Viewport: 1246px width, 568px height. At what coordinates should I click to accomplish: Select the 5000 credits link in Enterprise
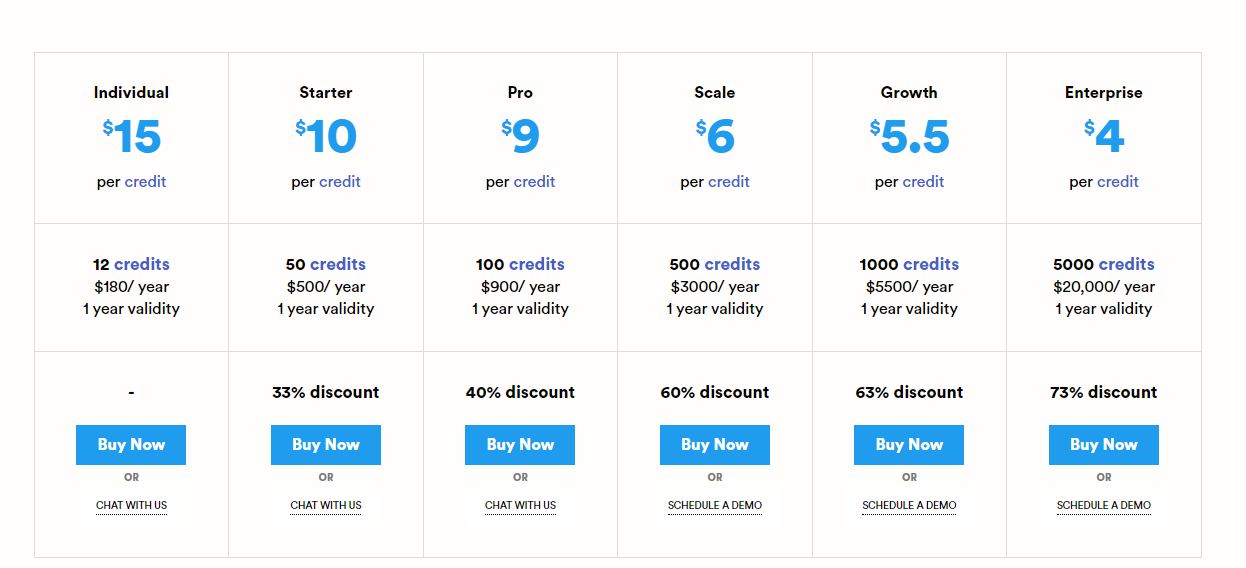point(1126,264)
